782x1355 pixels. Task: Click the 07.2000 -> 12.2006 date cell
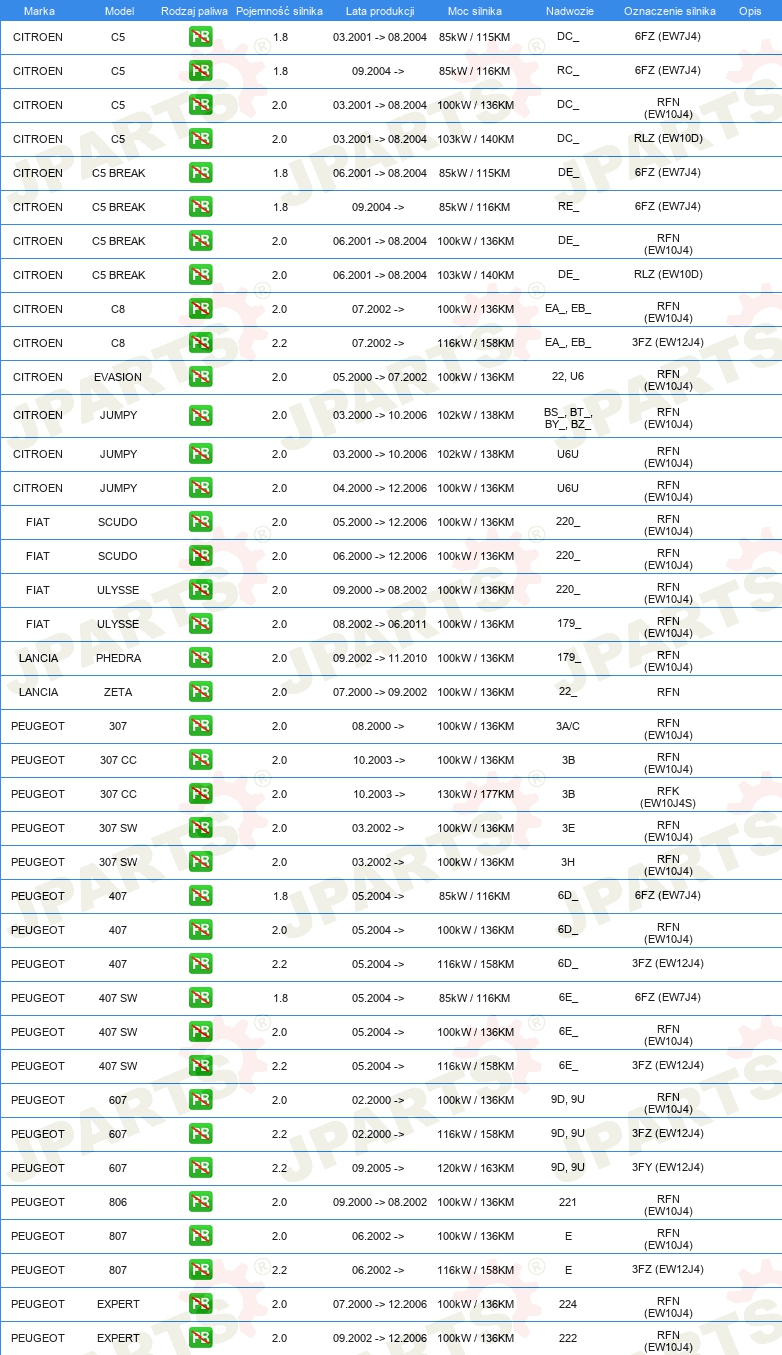pyautogui.click(x=380, y=1304)
